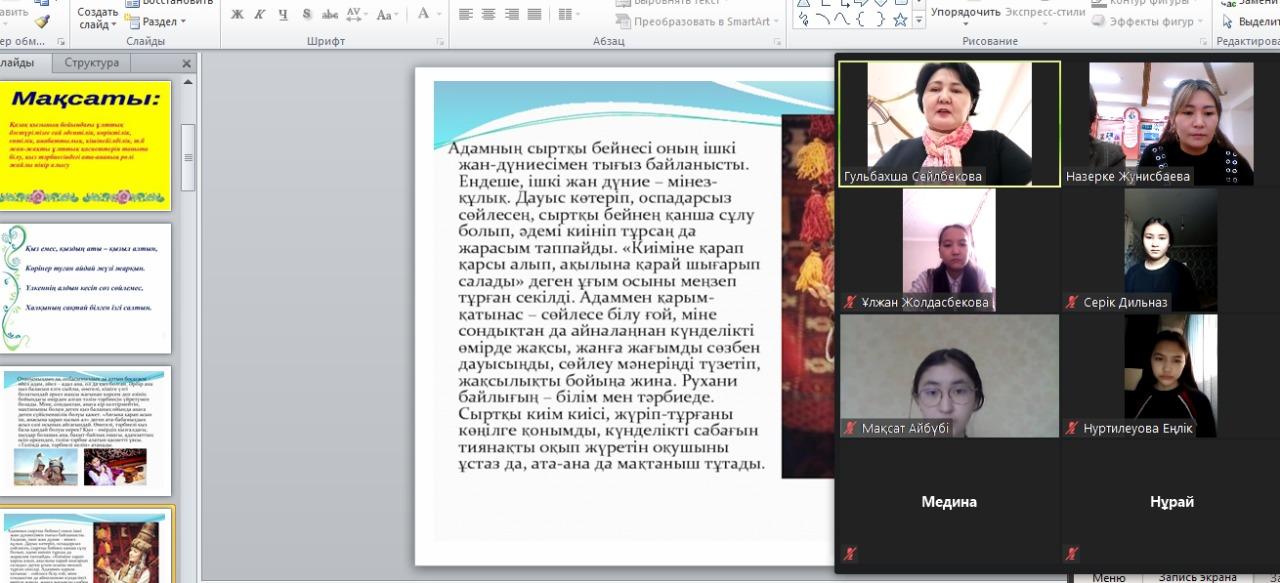
Task: Toggle bold formatting (Ж)
Action: (237, 15)
